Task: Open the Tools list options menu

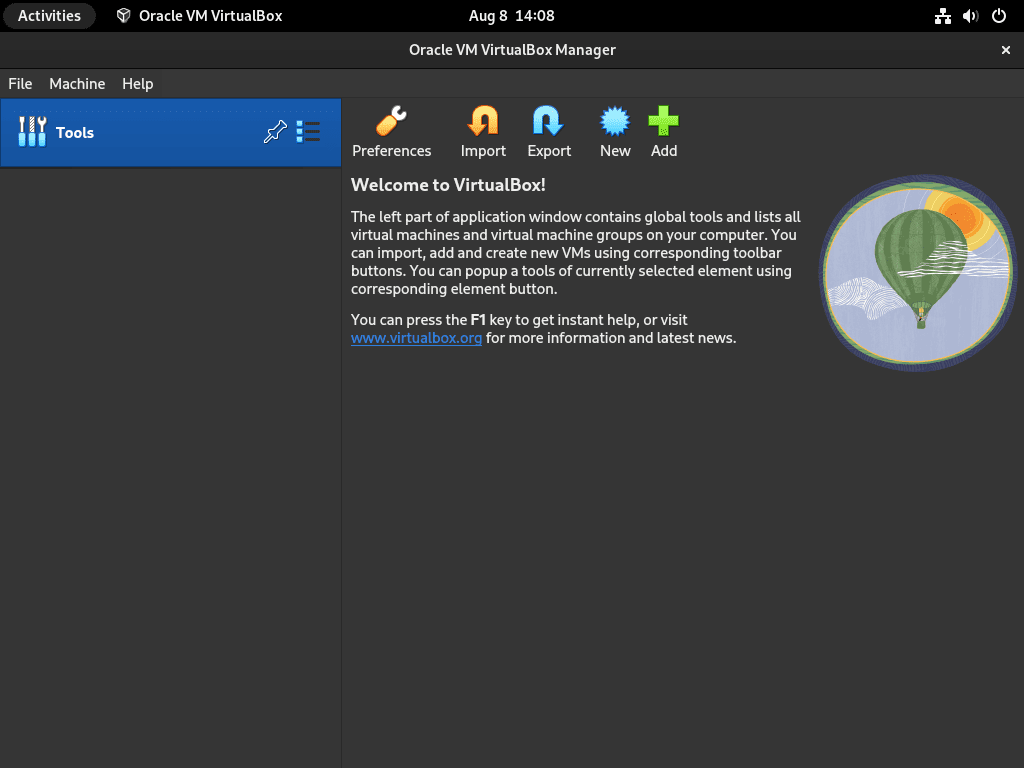Action: [308, 131]
